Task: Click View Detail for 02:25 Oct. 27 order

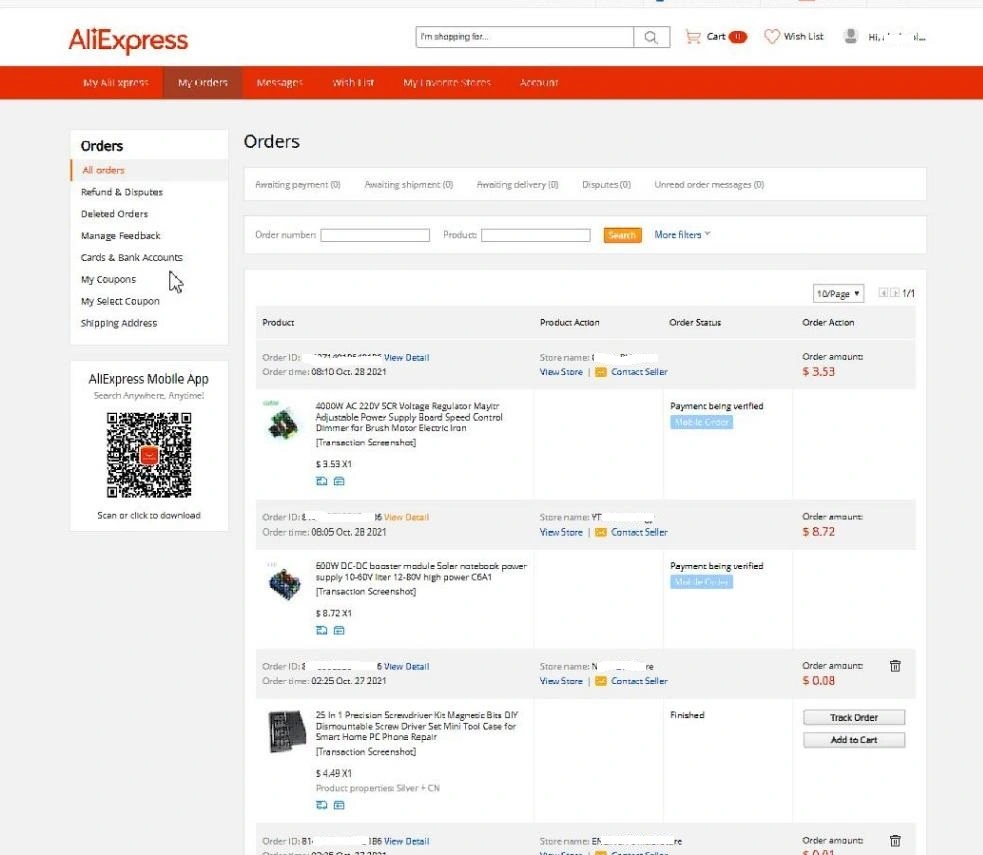Action: (406, 667)
